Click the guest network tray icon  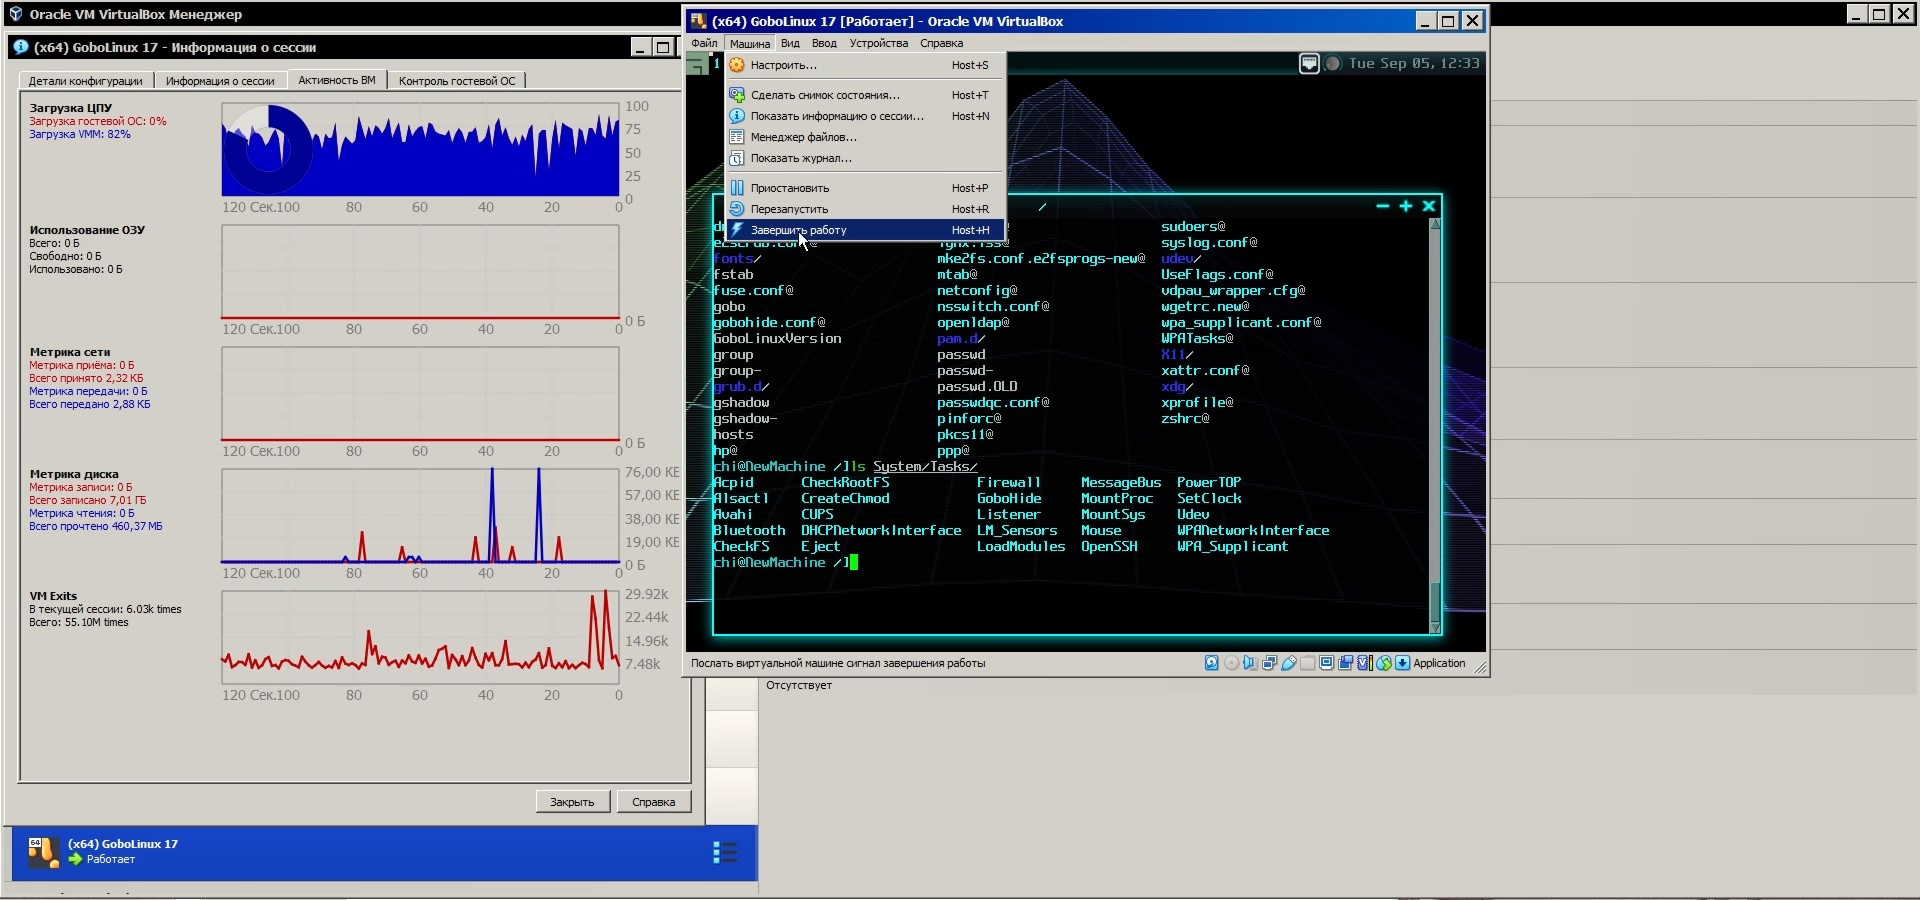point(1309,64)
